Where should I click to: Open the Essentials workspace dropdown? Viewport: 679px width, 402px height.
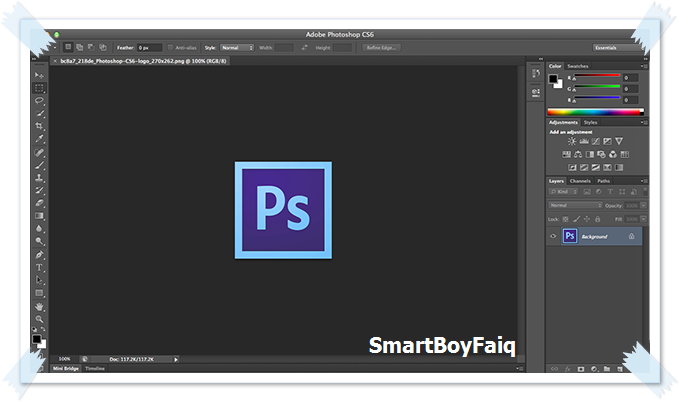[x=617, y=48]
